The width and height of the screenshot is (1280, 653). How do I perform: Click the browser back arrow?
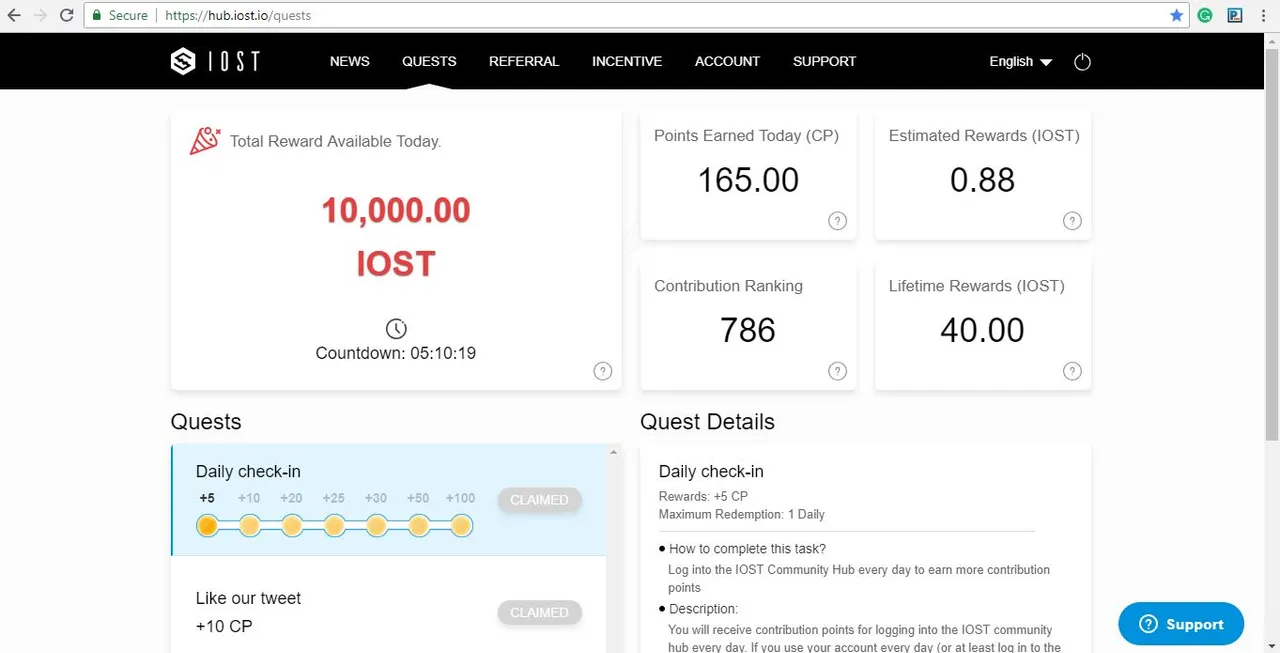[x=14, y=16]
